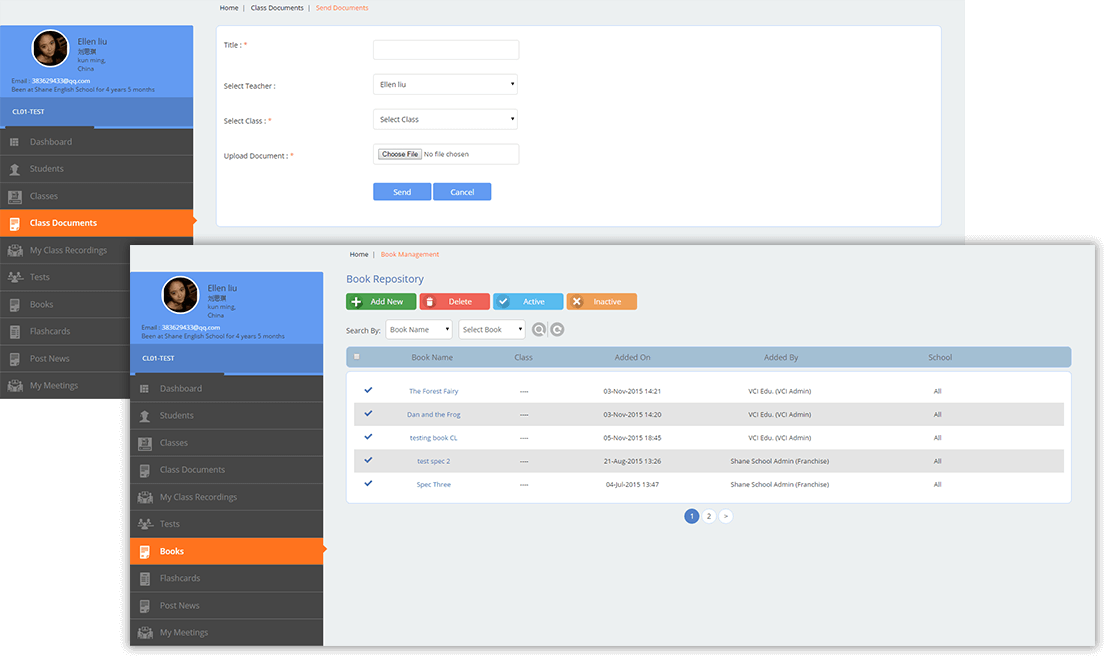Viewport: 1107px width, 658px height.
Task: Click plus icon on Add New button
Action: pos(357,301)
